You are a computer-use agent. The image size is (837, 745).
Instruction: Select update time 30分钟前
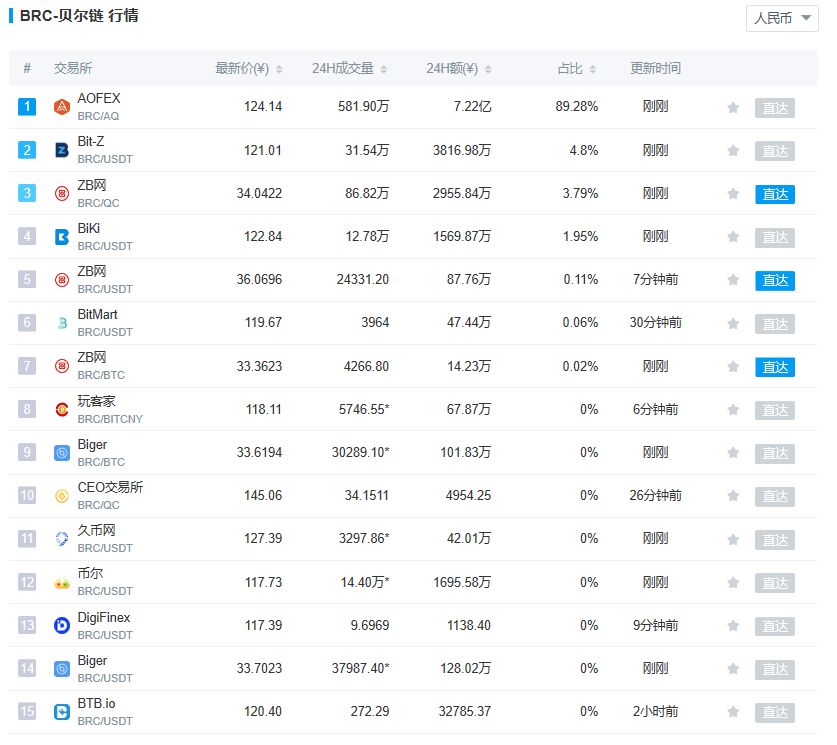pos(656,322)
